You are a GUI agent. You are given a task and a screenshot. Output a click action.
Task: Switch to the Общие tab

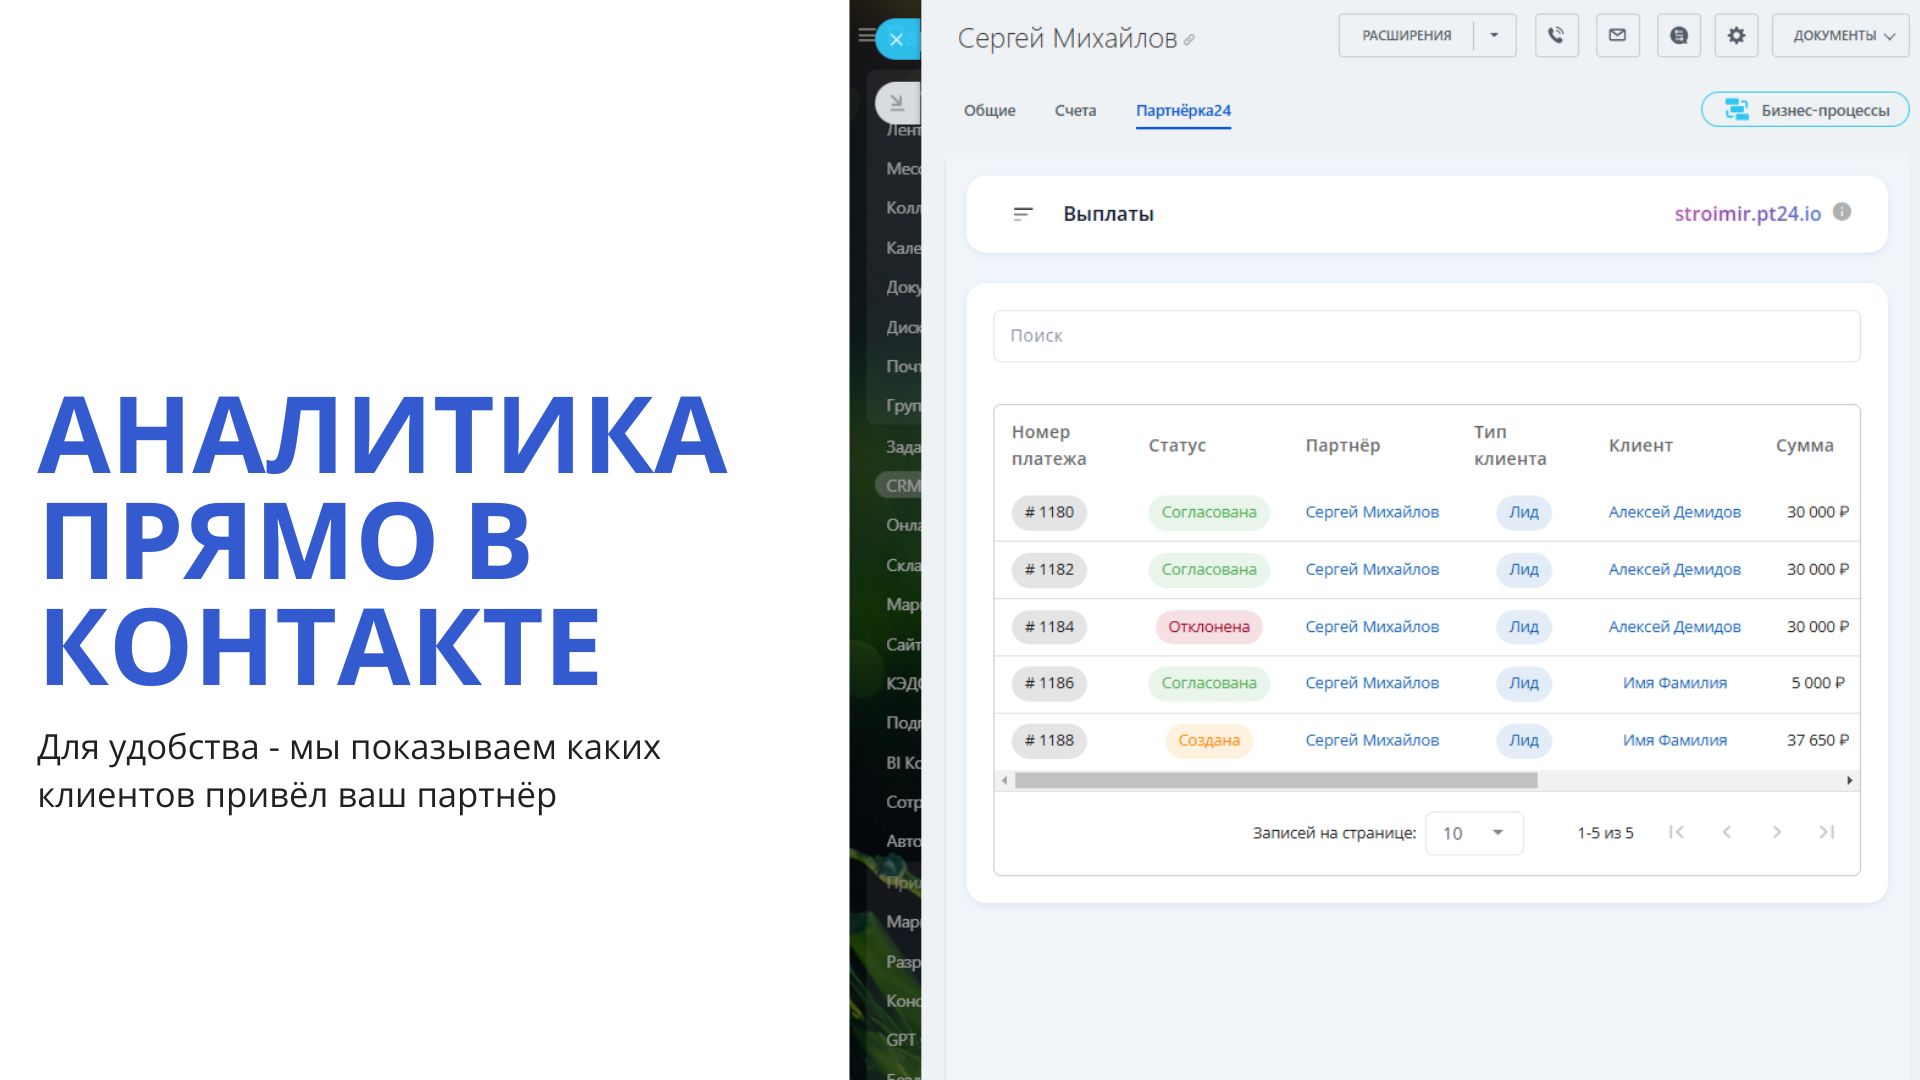click(989, 111)
